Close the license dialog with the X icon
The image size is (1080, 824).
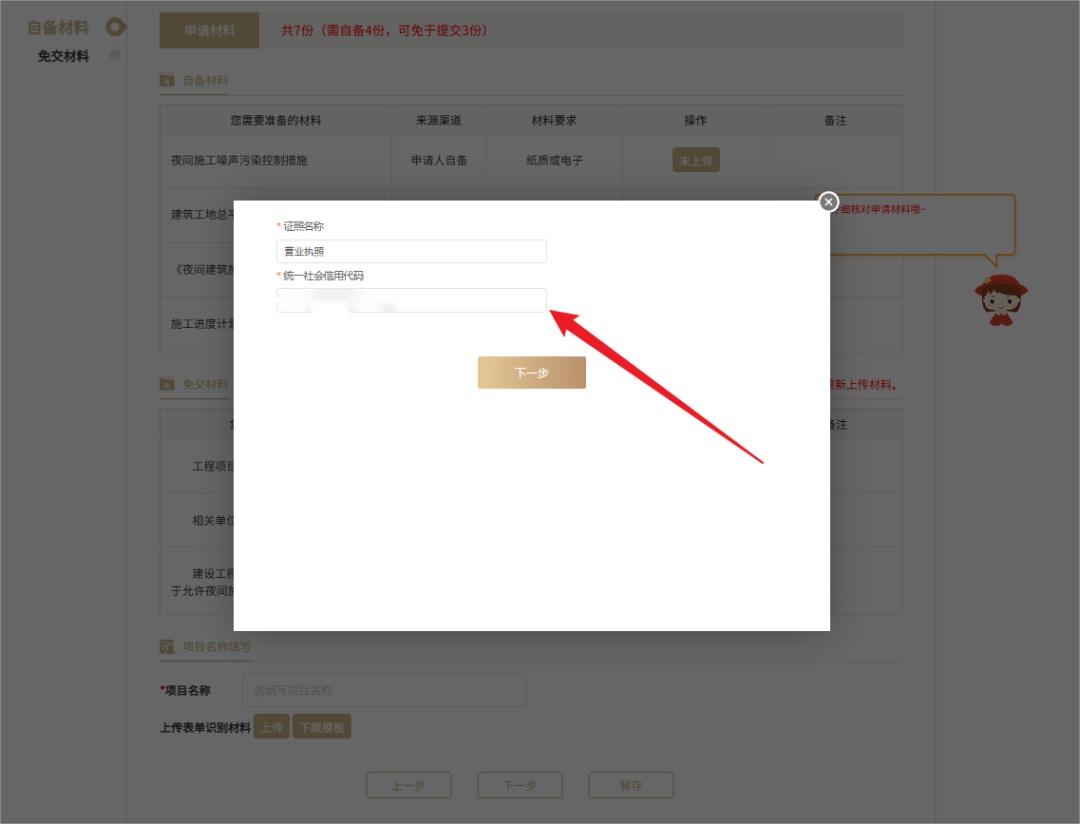click(828, 202)
